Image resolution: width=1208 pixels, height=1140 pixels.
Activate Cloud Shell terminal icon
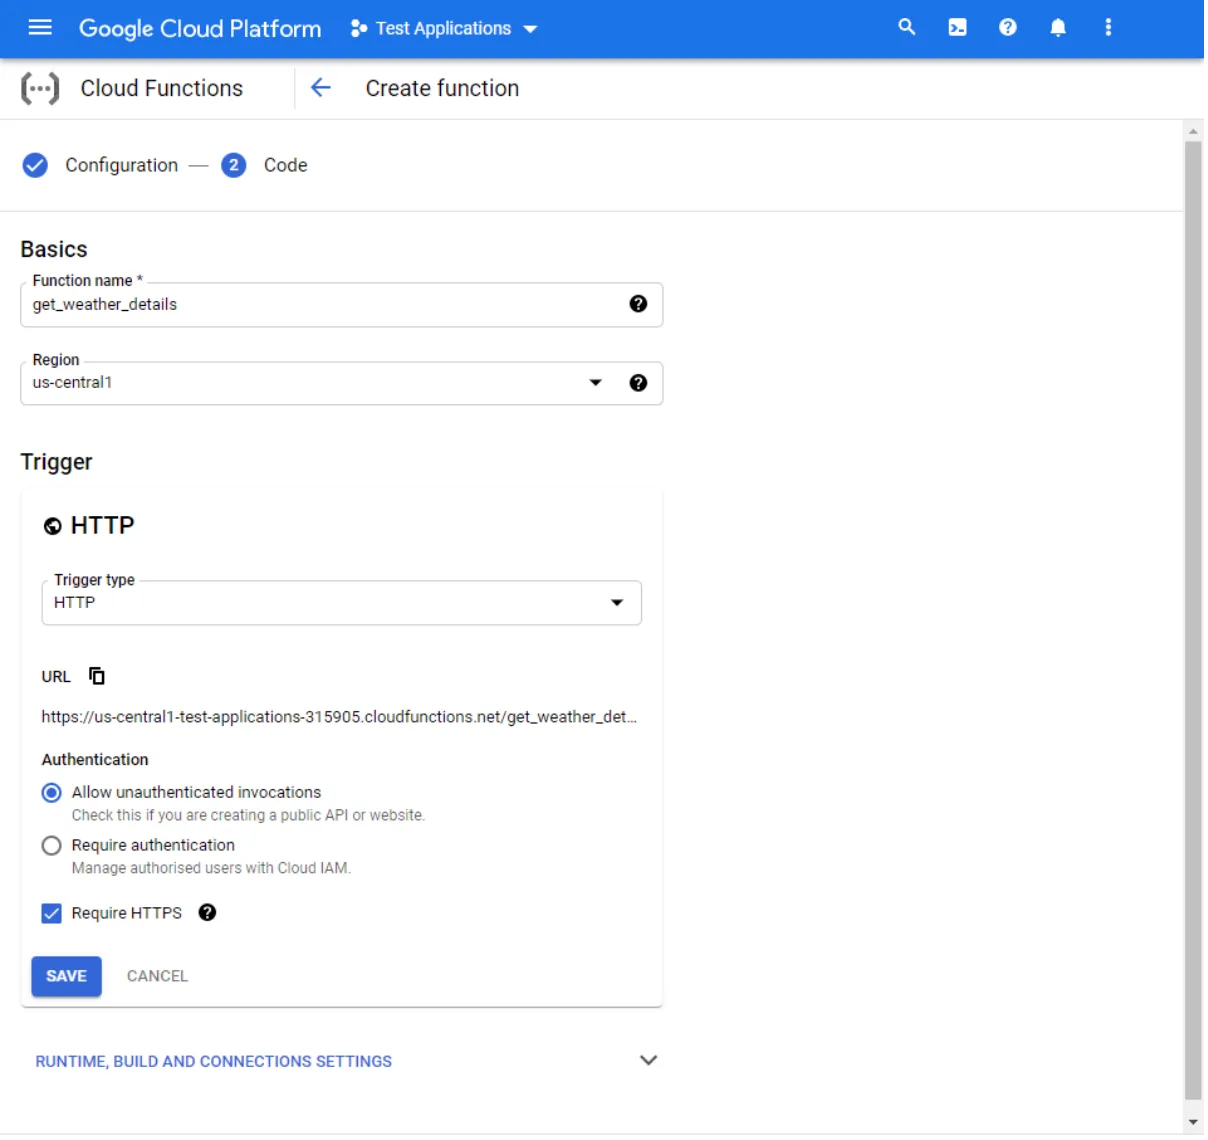click(957, 28)
